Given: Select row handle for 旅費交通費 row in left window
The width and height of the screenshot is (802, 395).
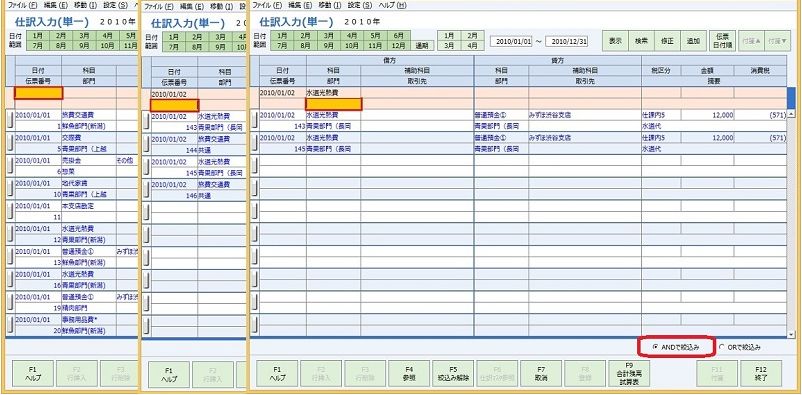Looking at the screenshot, I should coord(10,120).
